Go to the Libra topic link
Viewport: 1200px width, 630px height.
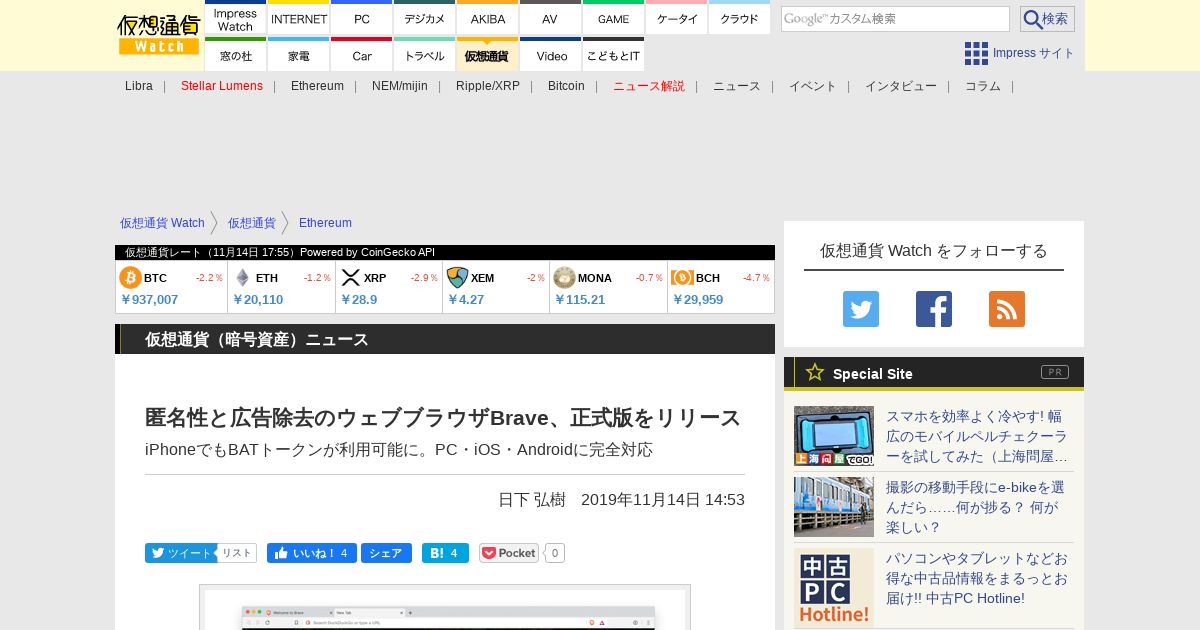tap(139, 86)
